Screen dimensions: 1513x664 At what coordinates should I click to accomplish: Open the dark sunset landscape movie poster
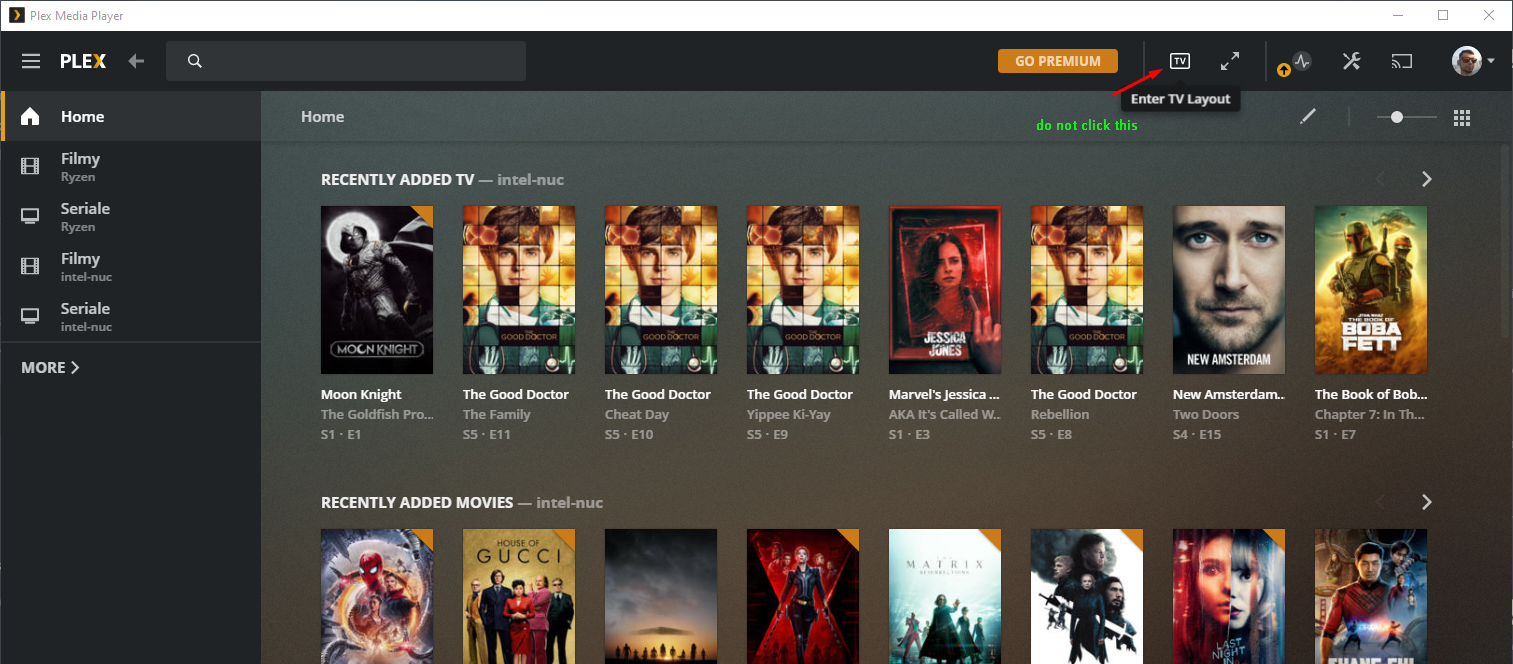(661, 596)
